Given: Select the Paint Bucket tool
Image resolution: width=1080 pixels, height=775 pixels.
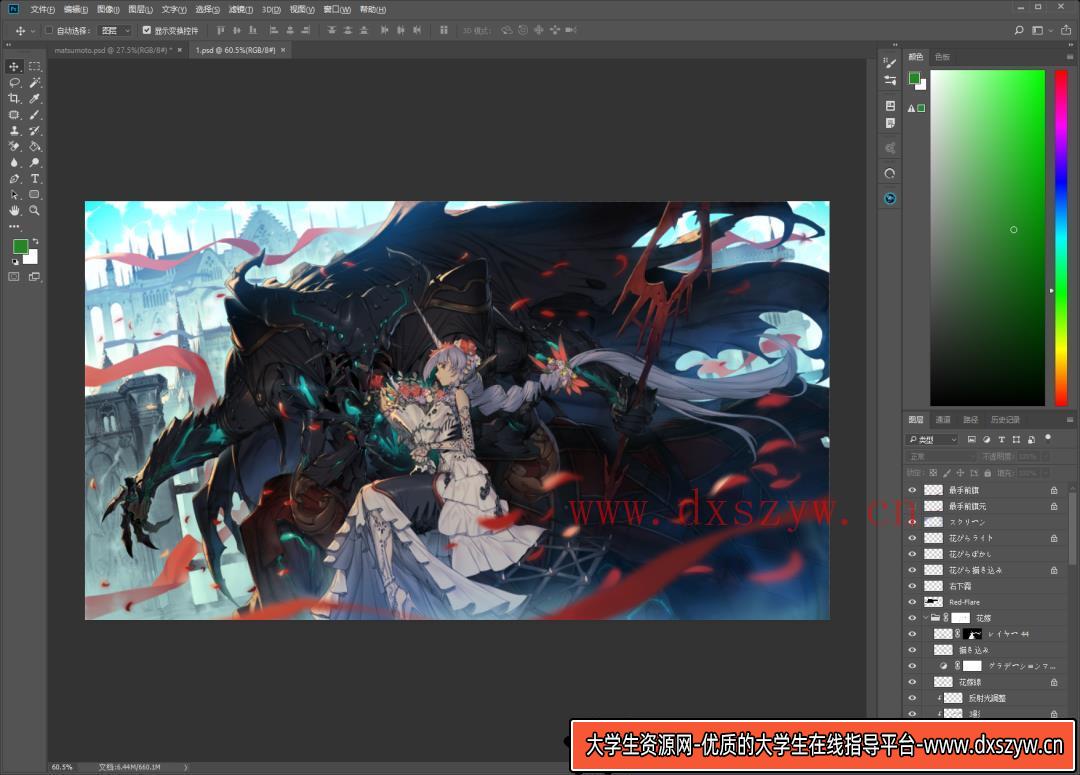Looking at the screenshot, I should (34, 146).
